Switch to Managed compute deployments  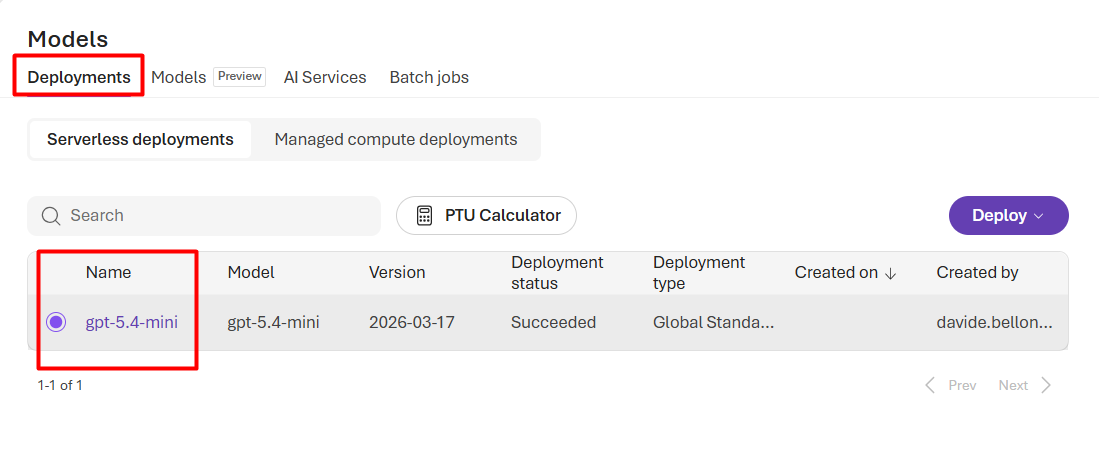(x=395, y=139)
